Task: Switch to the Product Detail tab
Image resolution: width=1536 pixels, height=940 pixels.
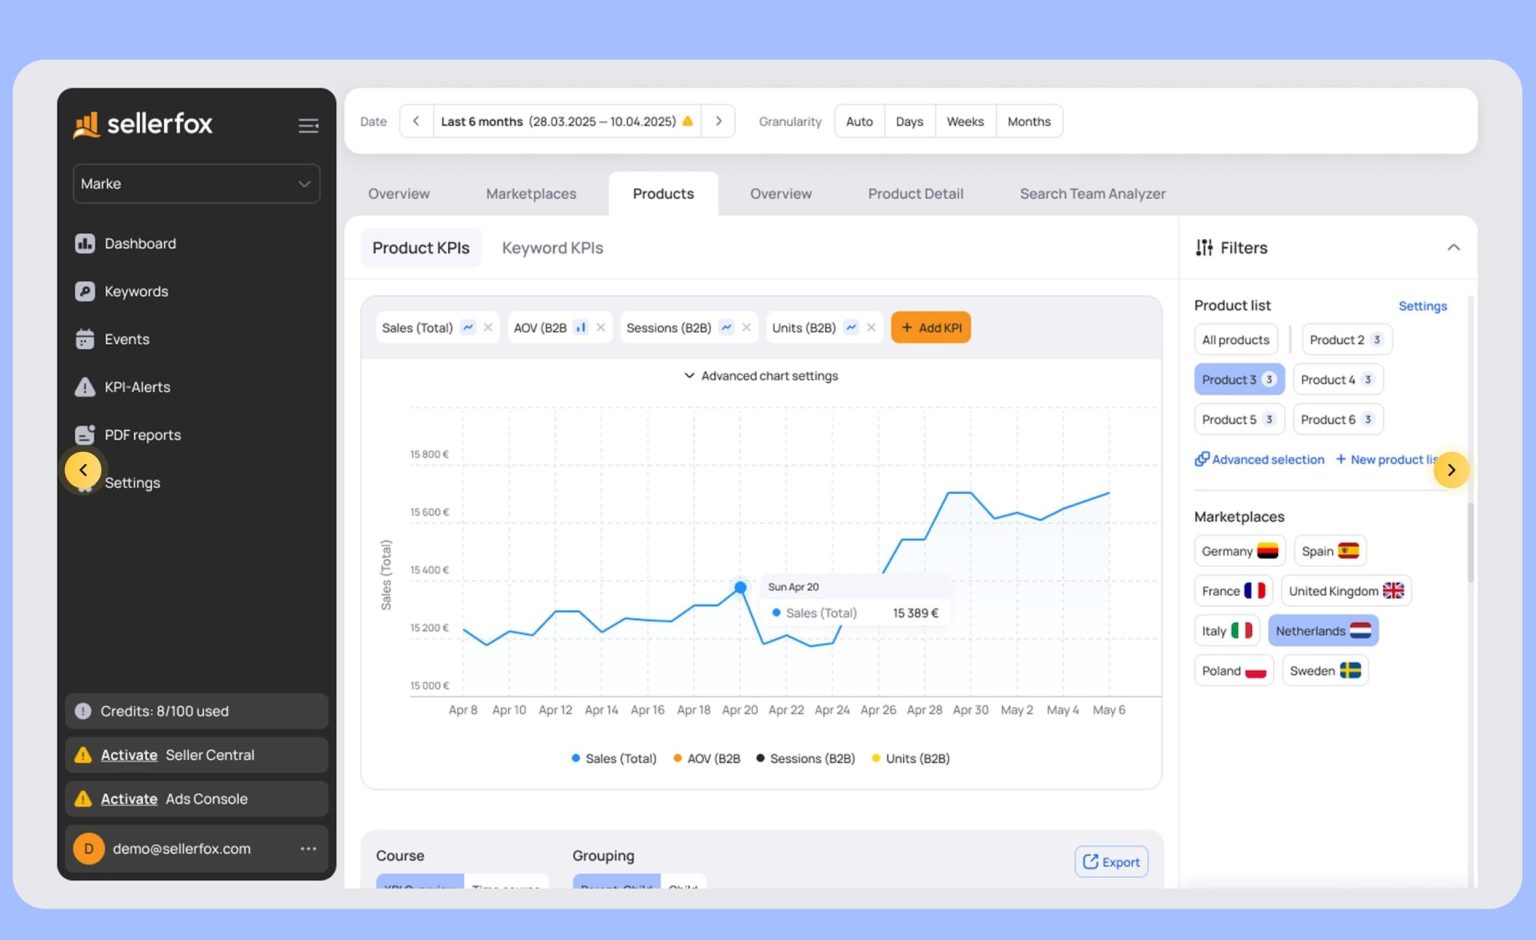Action: [915, 194]
